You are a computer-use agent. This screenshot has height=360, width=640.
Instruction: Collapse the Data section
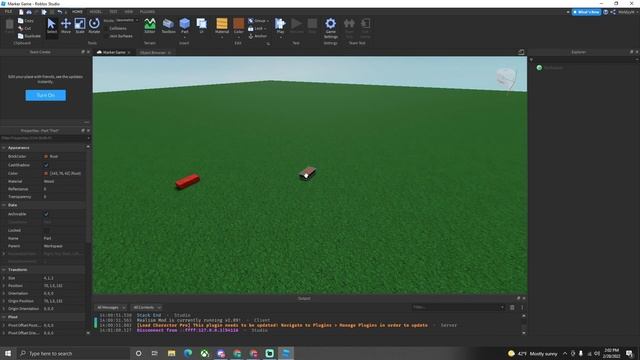[4, 205]
